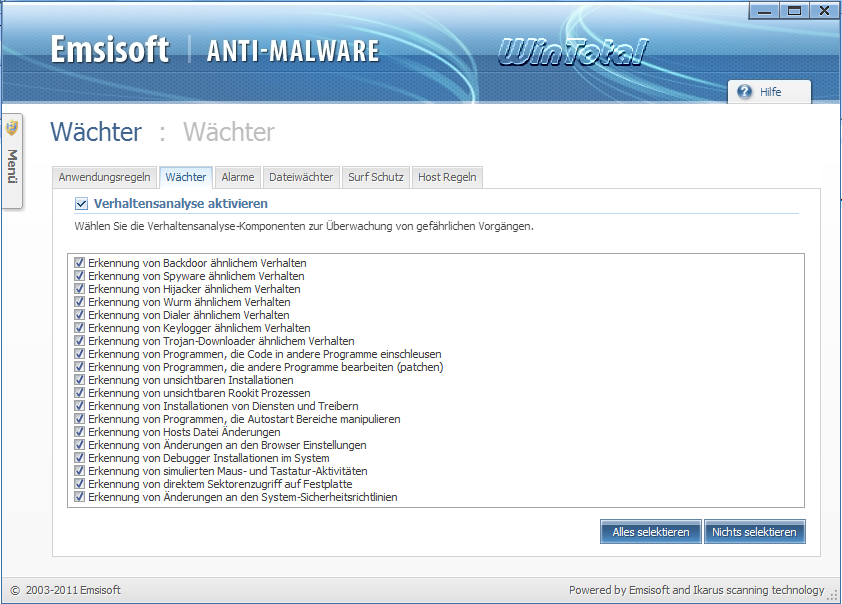Toggle the Verhaltensanalyse aktivieren checkbox
Image resolution: width=842 pixels, height=604 pixels.
82,204
